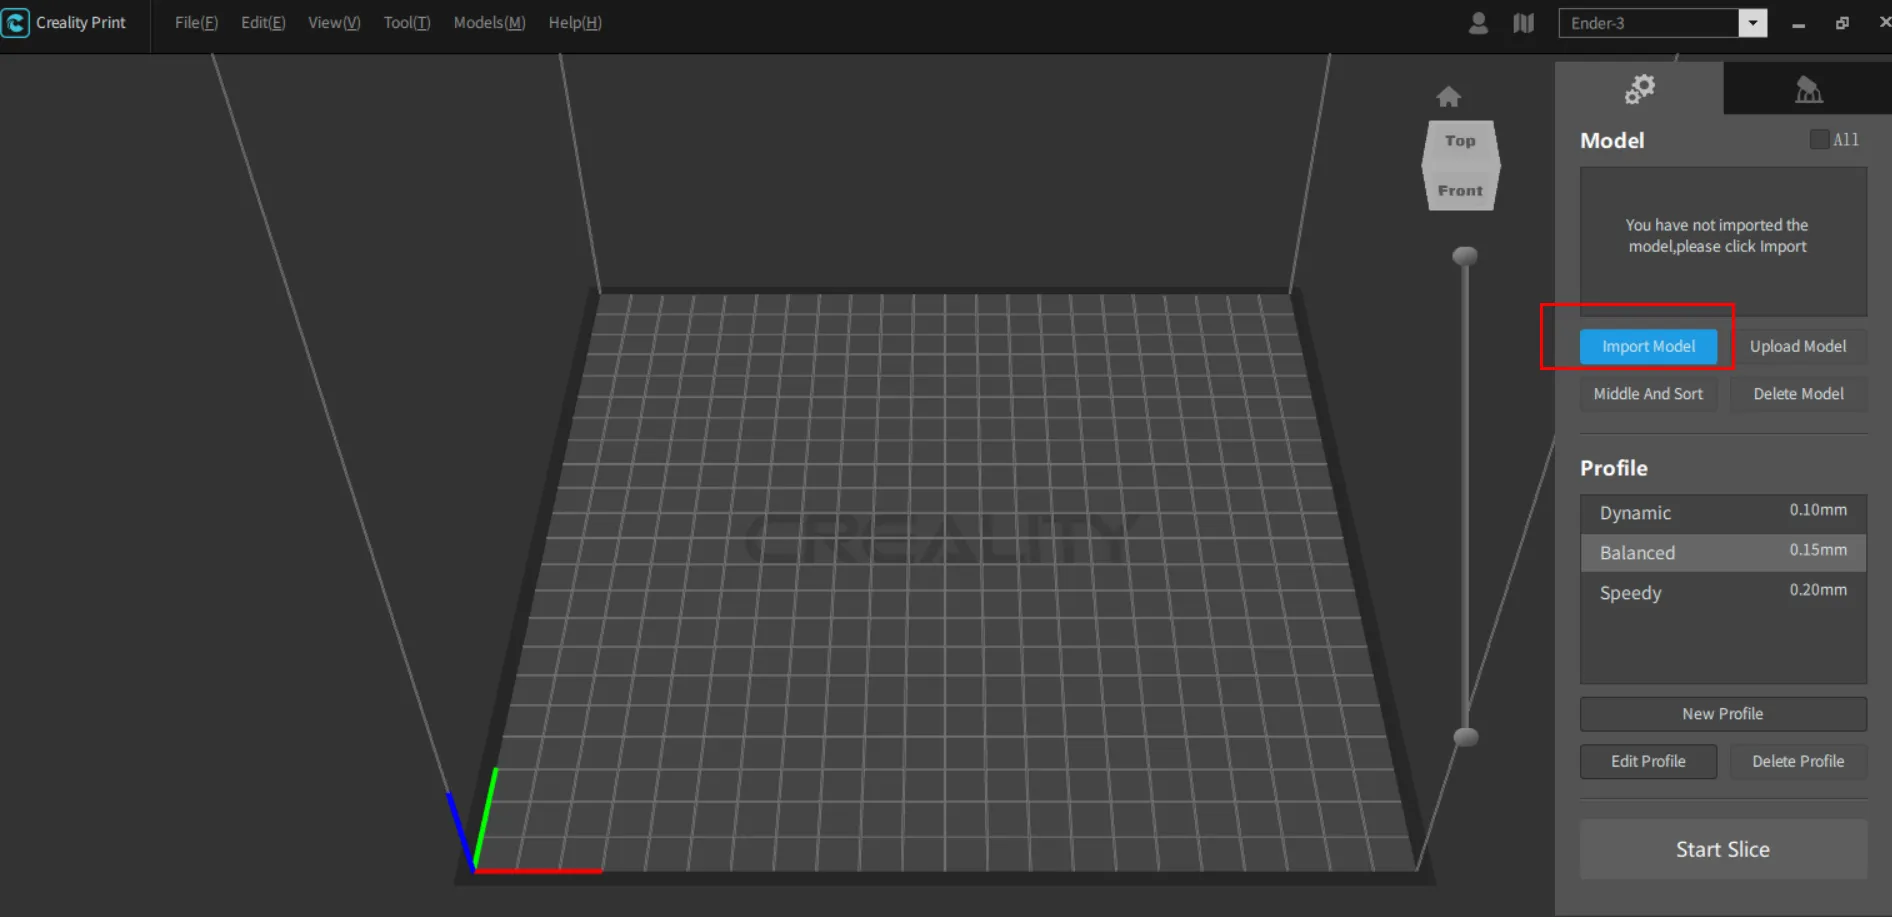Click the top handle of vertical slider

coord(1465,256)
